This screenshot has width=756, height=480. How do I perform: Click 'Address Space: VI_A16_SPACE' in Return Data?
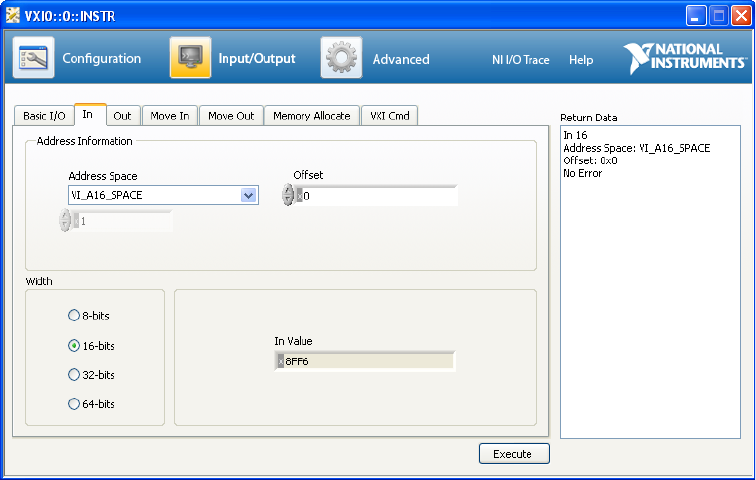point(636,148)
